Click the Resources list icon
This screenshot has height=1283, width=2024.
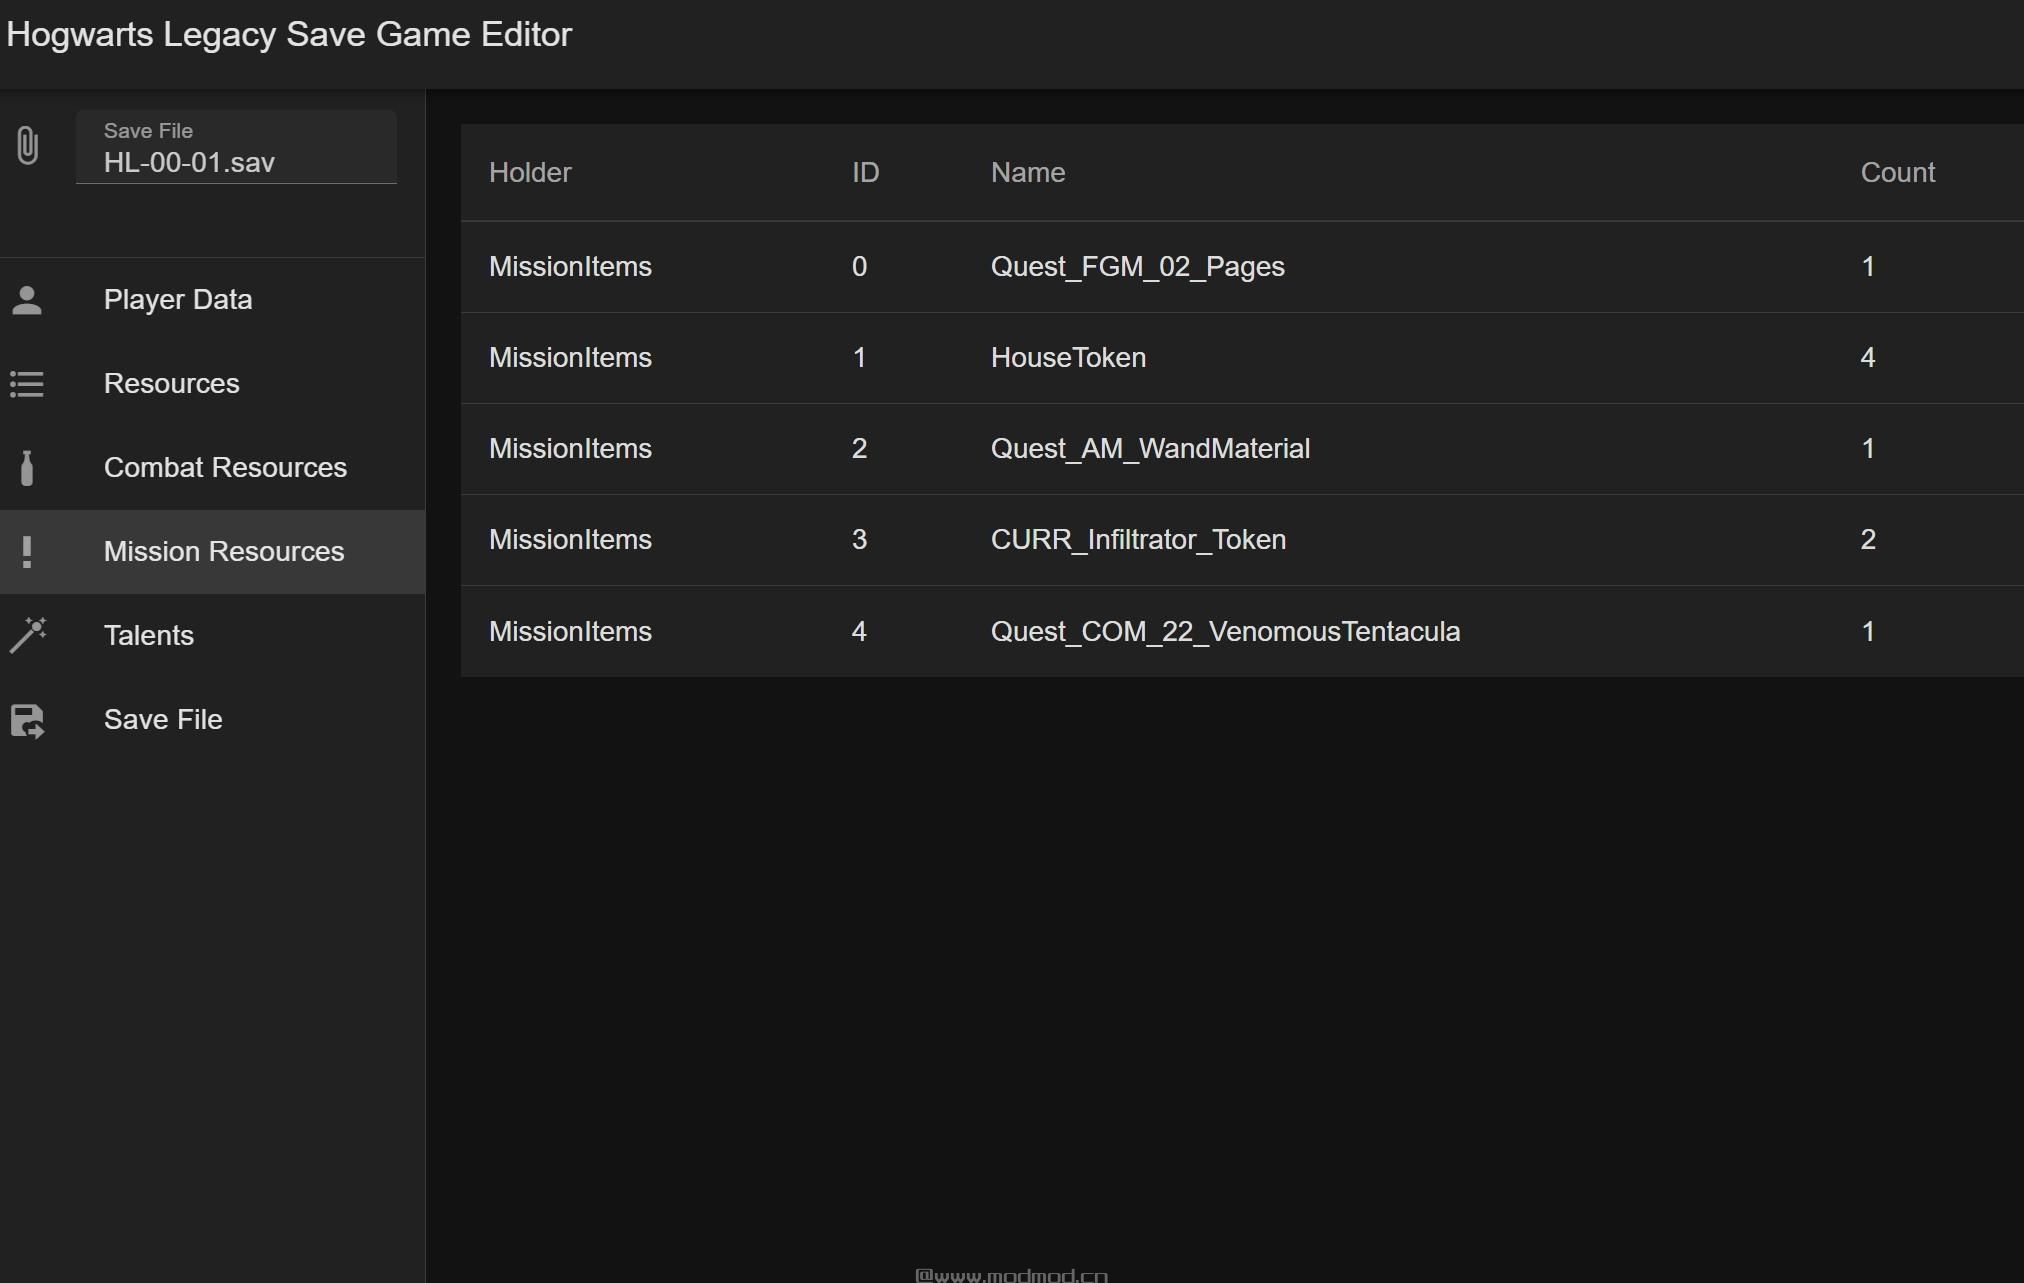tap(27, 384)
